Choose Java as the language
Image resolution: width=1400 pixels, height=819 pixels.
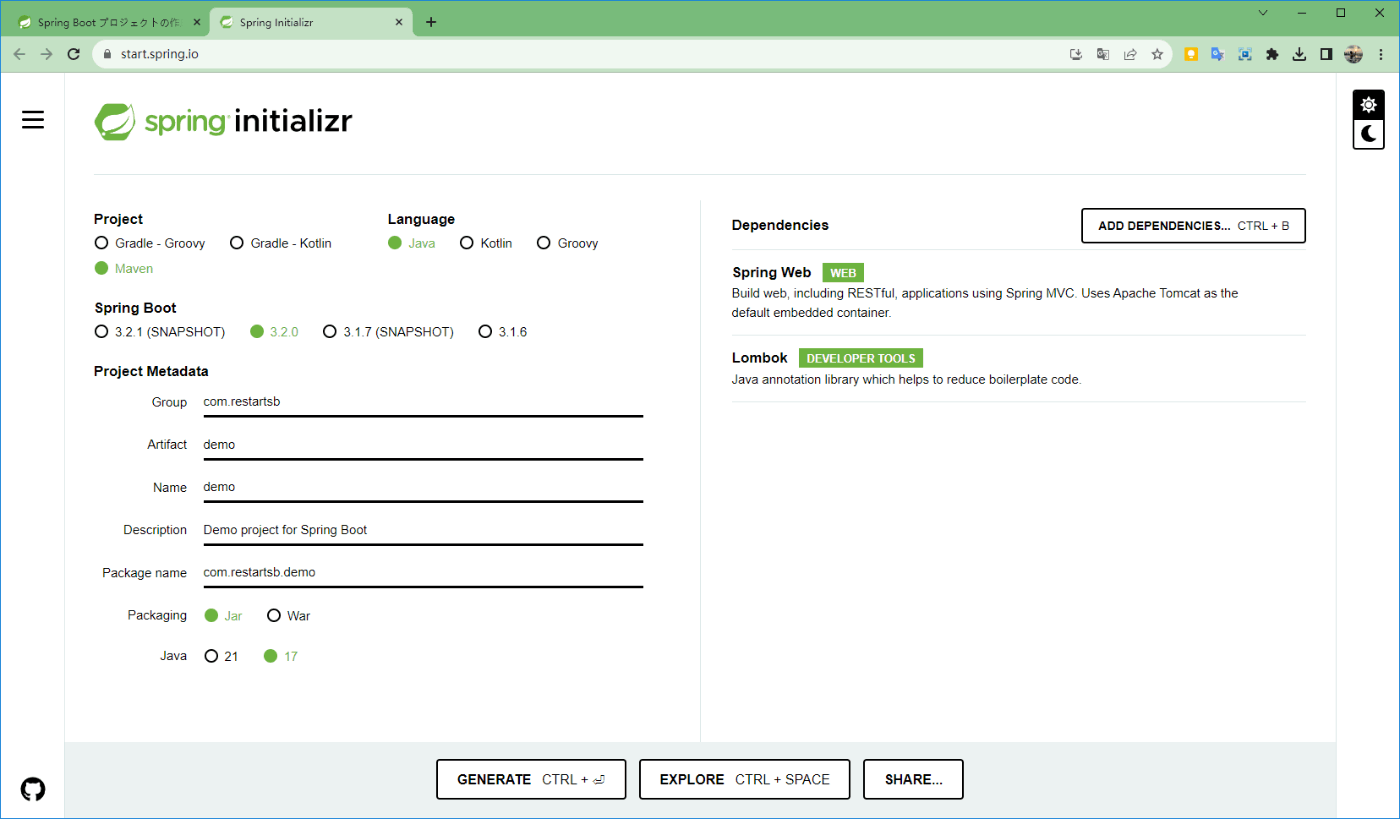pos(412,243)
